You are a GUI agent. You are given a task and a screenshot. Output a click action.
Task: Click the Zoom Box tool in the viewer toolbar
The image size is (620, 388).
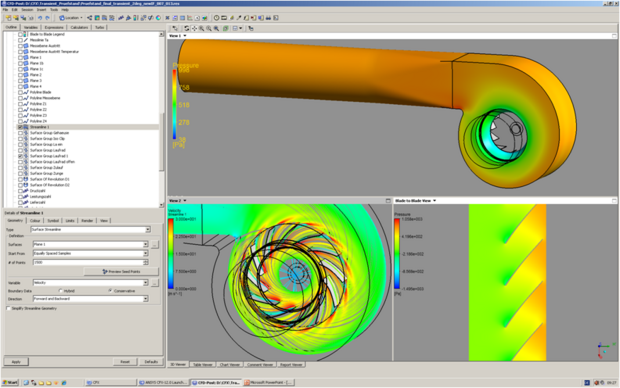pos(209,28)
